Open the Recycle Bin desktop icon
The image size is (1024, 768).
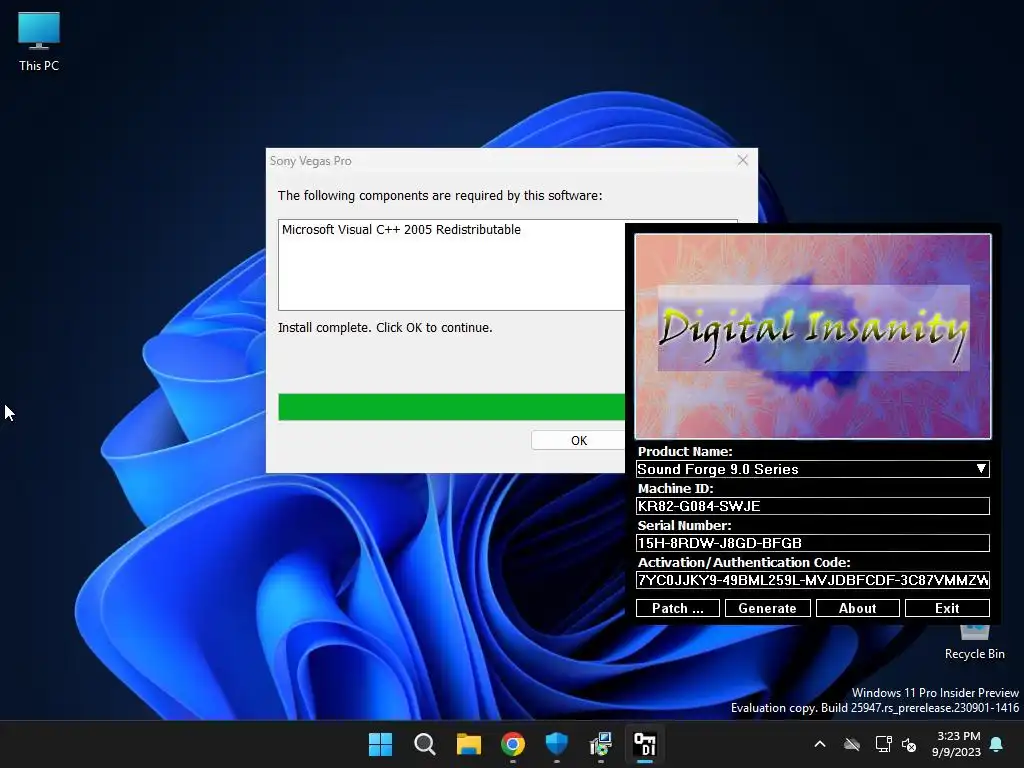point(974,641)
